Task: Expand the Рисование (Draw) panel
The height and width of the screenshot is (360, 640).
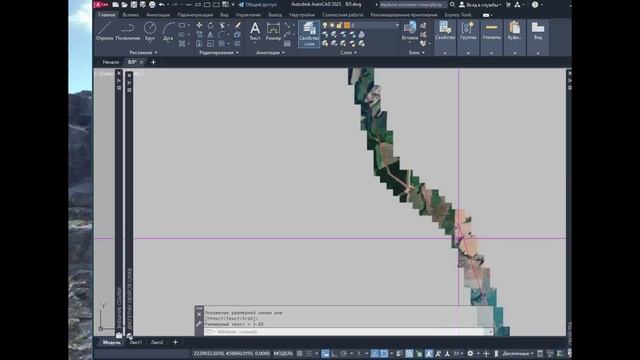Action: point(143,53)
